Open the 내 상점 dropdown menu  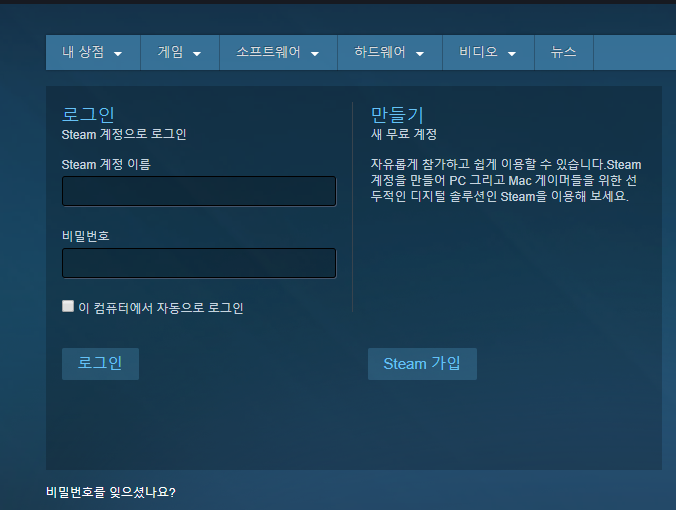(93, 53)
